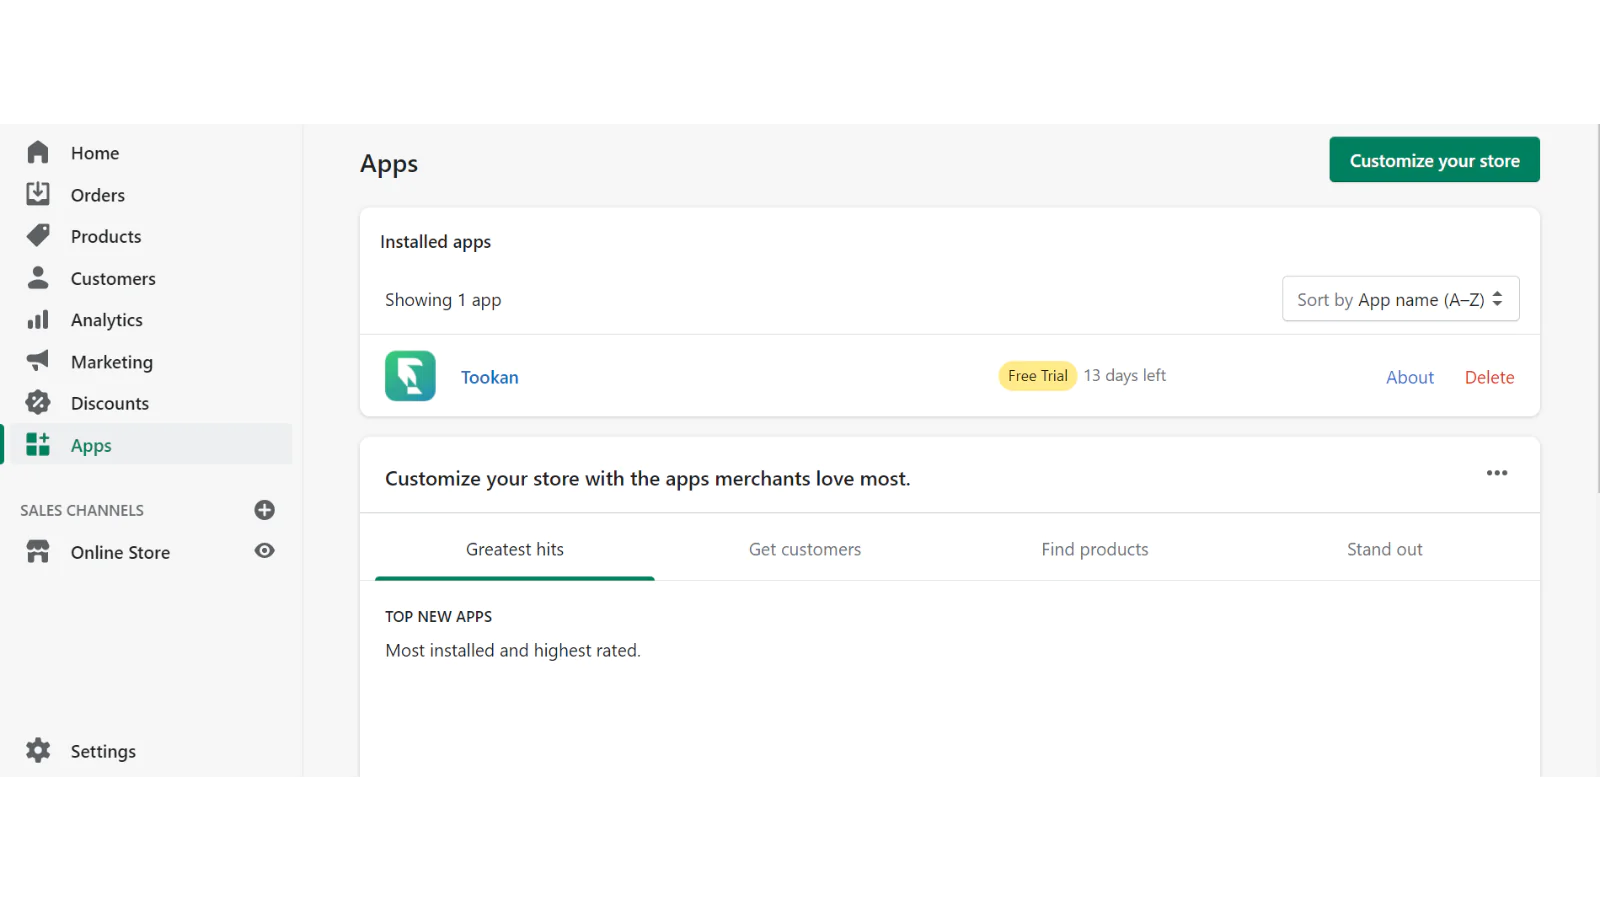
Task: Add a sales channel with plus button
Action: coord(264,510)
